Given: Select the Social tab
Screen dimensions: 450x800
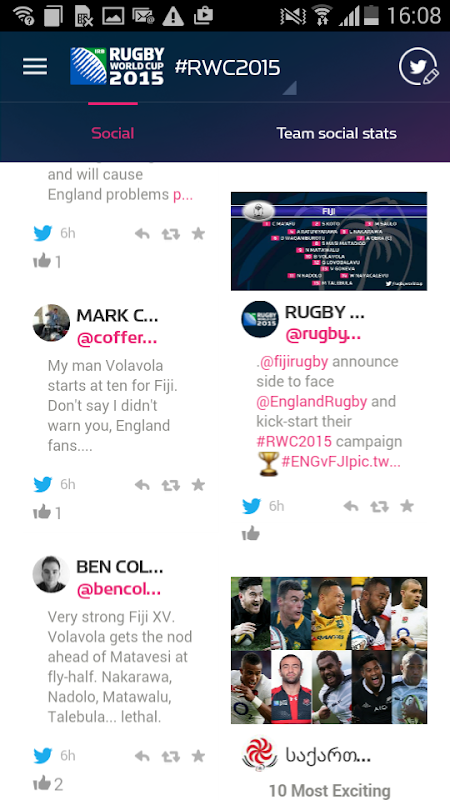Looking at the screenshot, I should pos(113,133).
